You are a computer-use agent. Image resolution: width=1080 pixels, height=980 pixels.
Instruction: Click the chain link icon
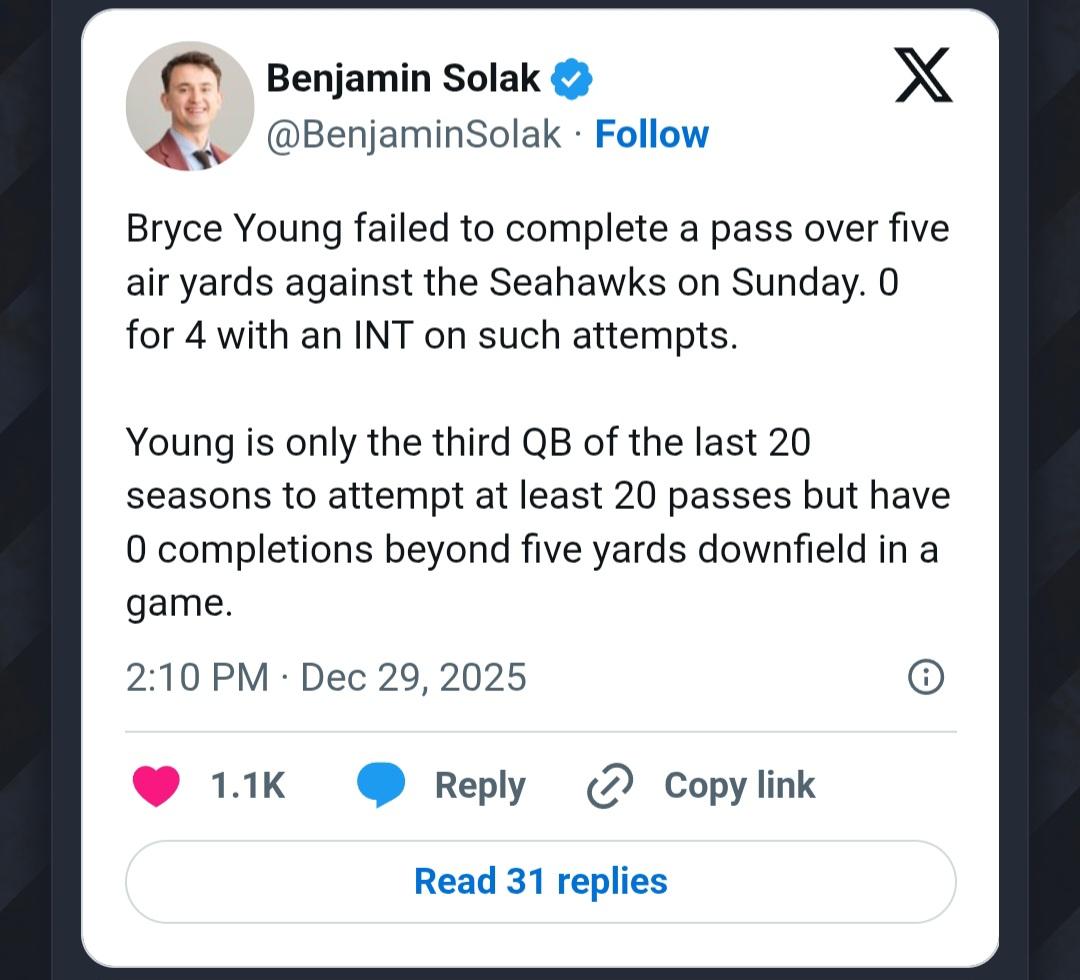pos(610,785)
